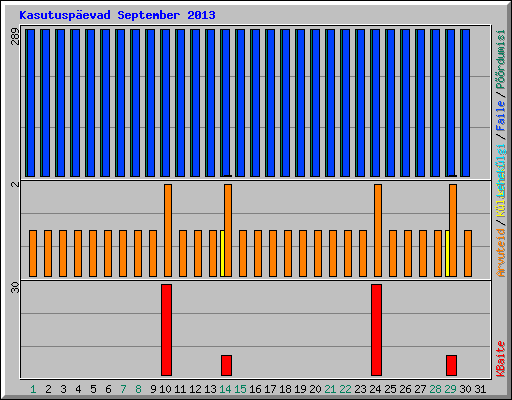This screenshot has height=400, width=512.
Task: Click the yellow visits bar at day 29
Action: (447, 253)
